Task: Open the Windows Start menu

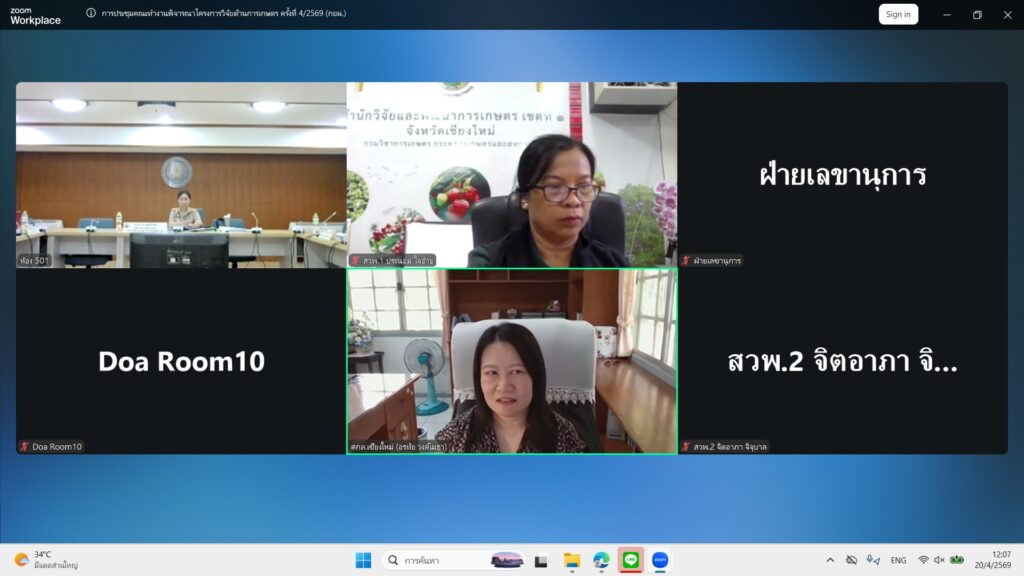Action: tap(363, 560)
